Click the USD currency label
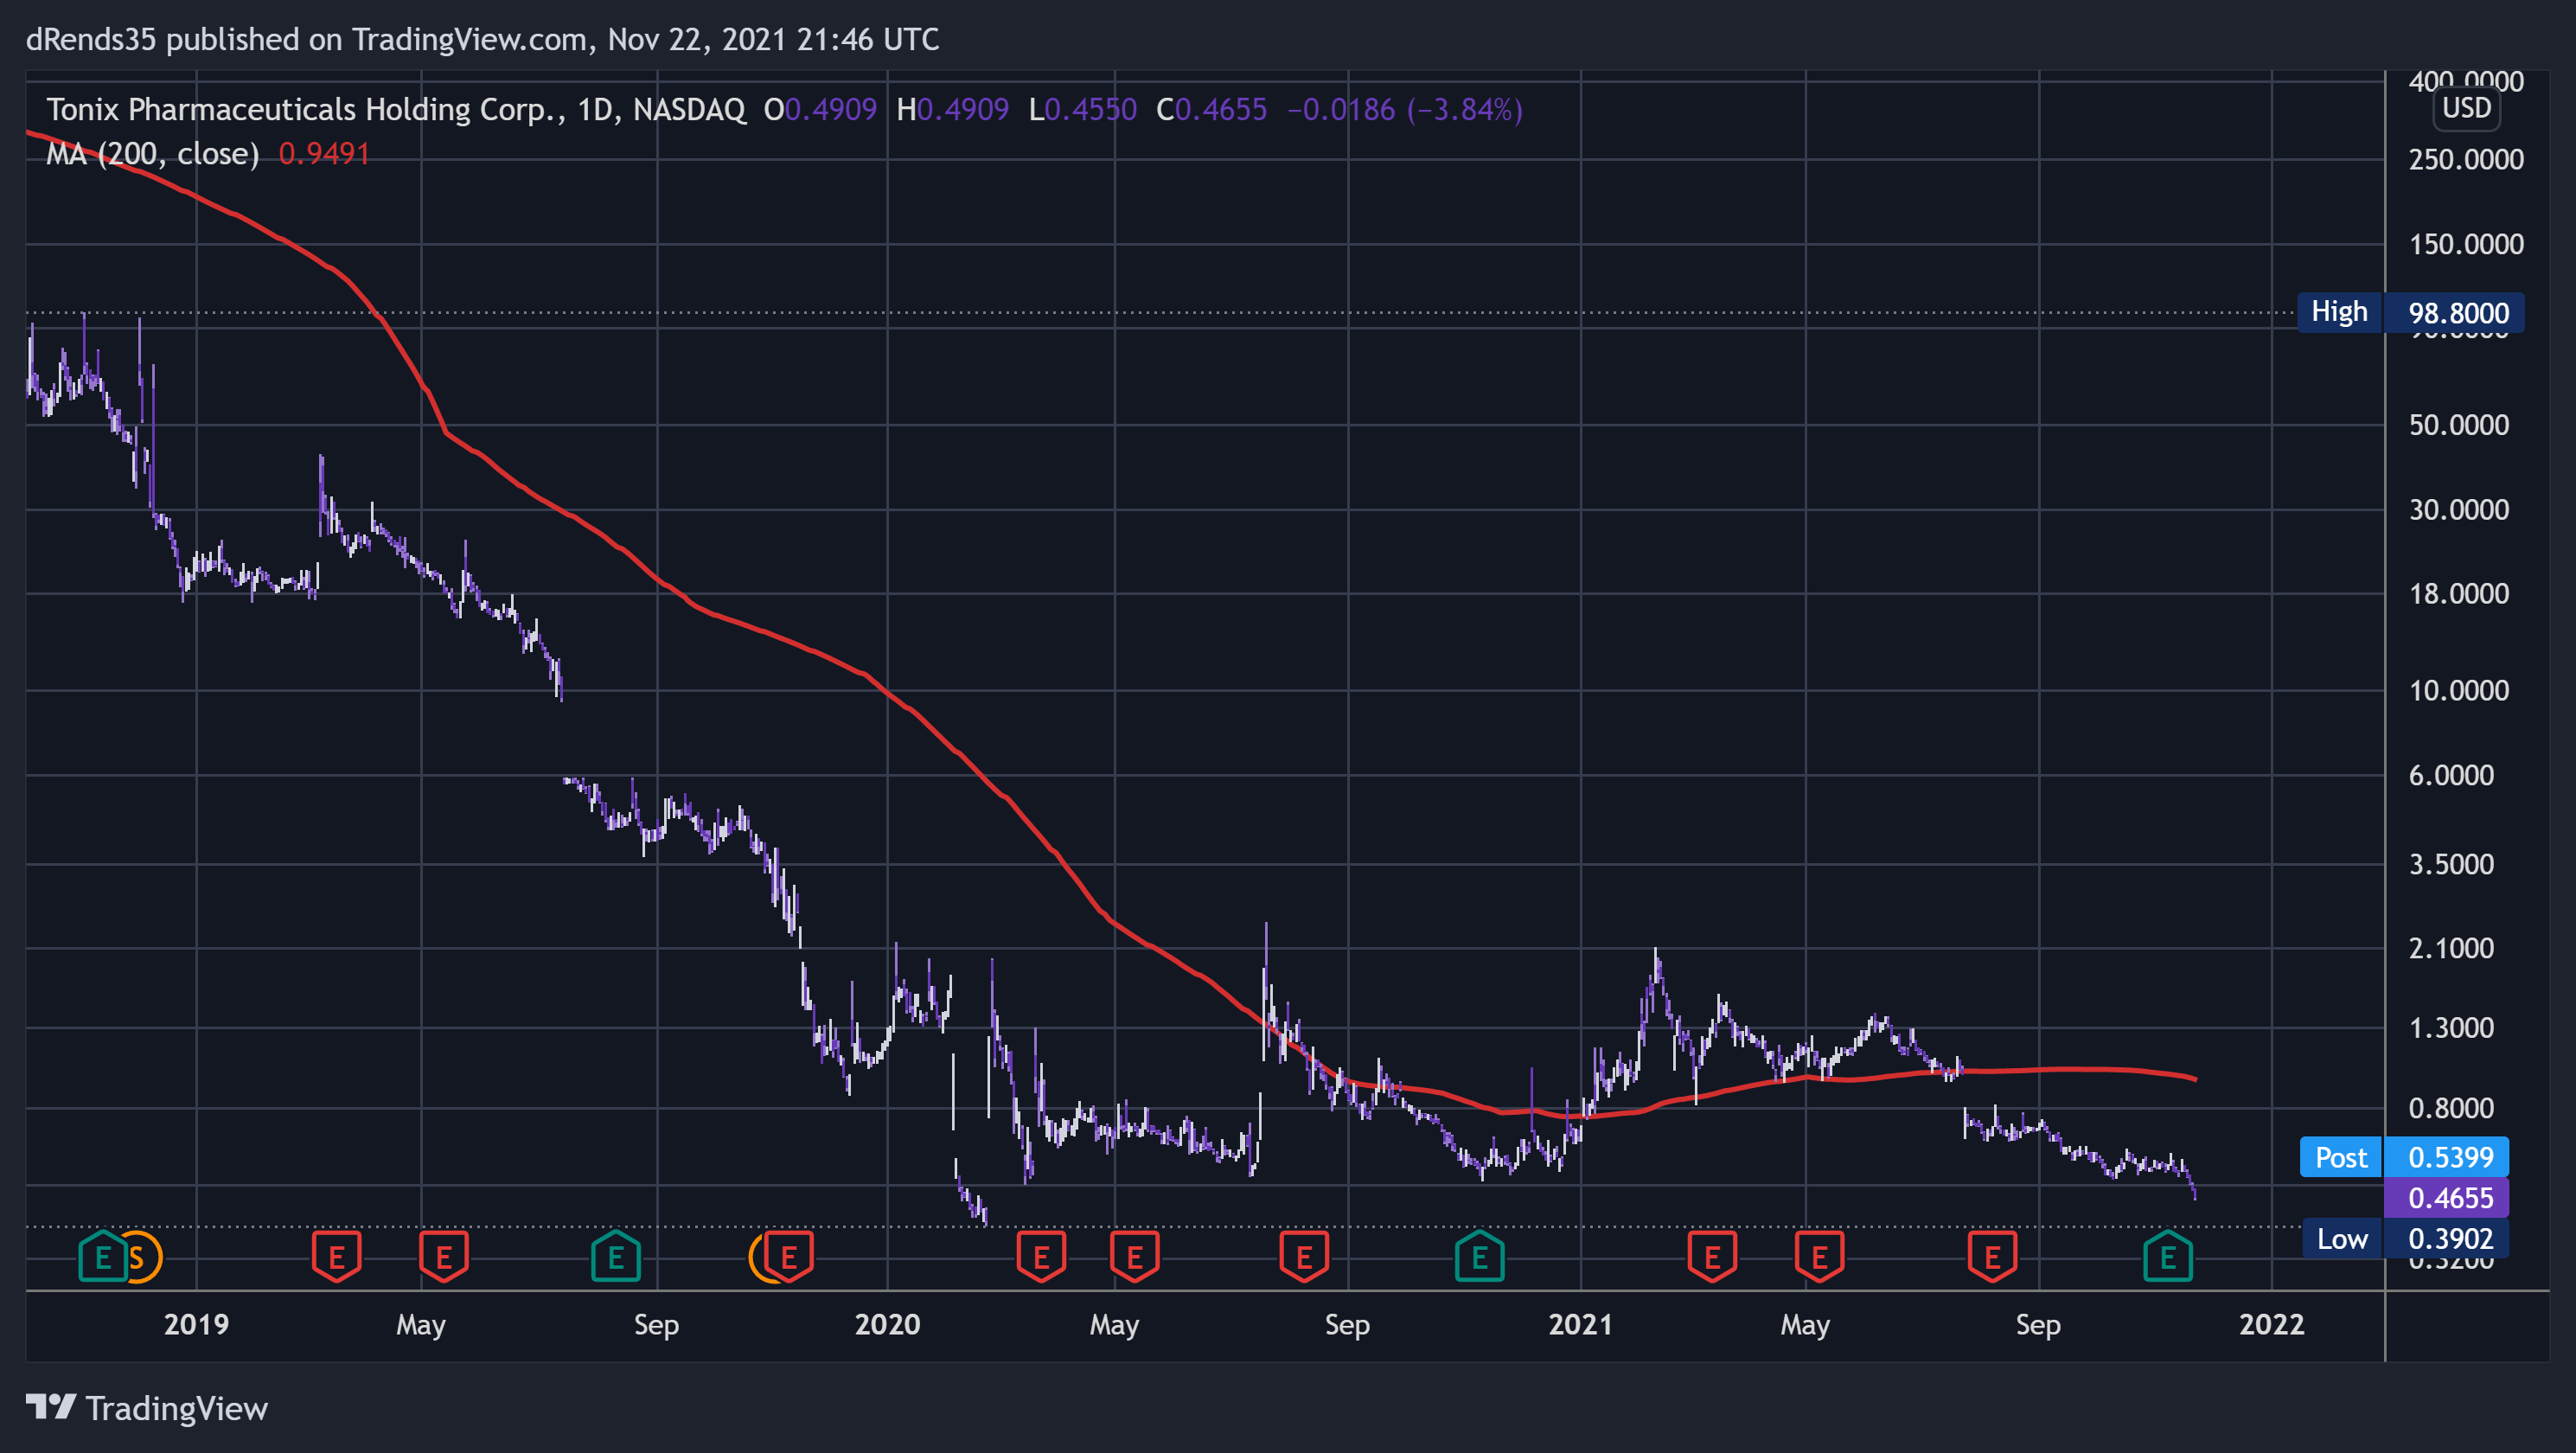The width and height of the screenshot is (2576, 1453). [2466, 108]
